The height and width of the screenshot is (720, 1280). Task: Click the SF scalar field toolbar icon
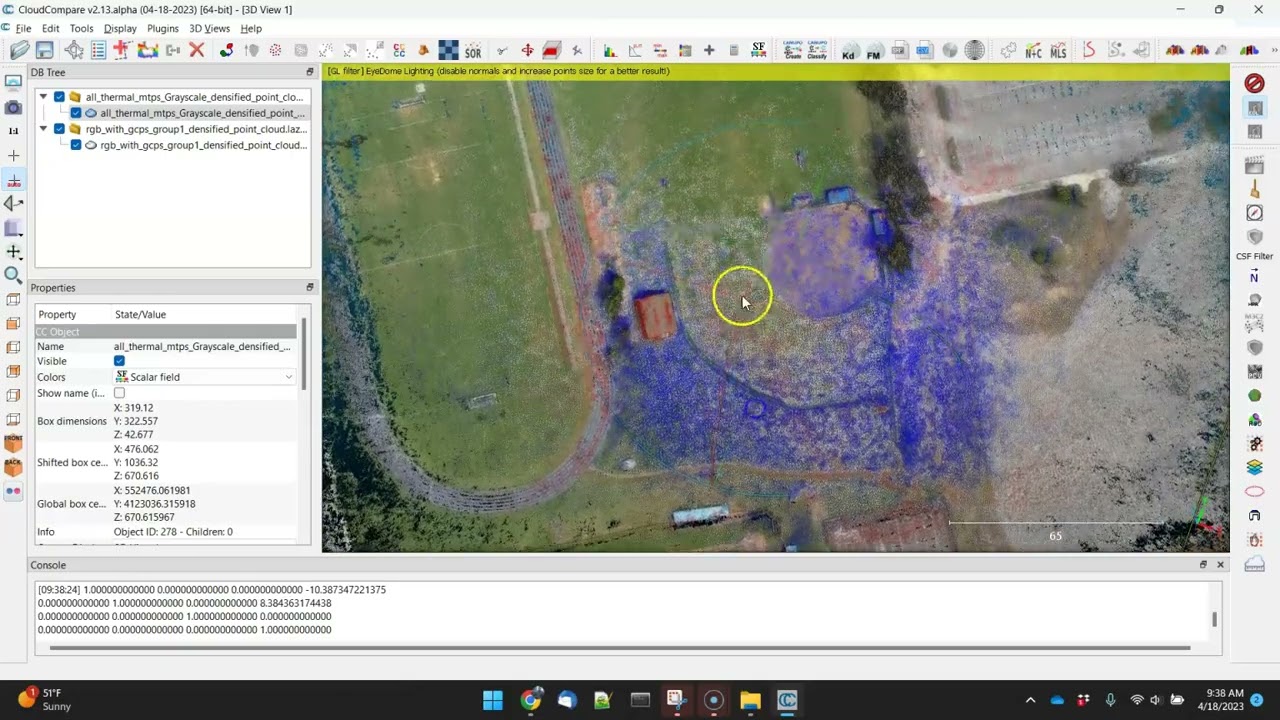pos(758,50)
